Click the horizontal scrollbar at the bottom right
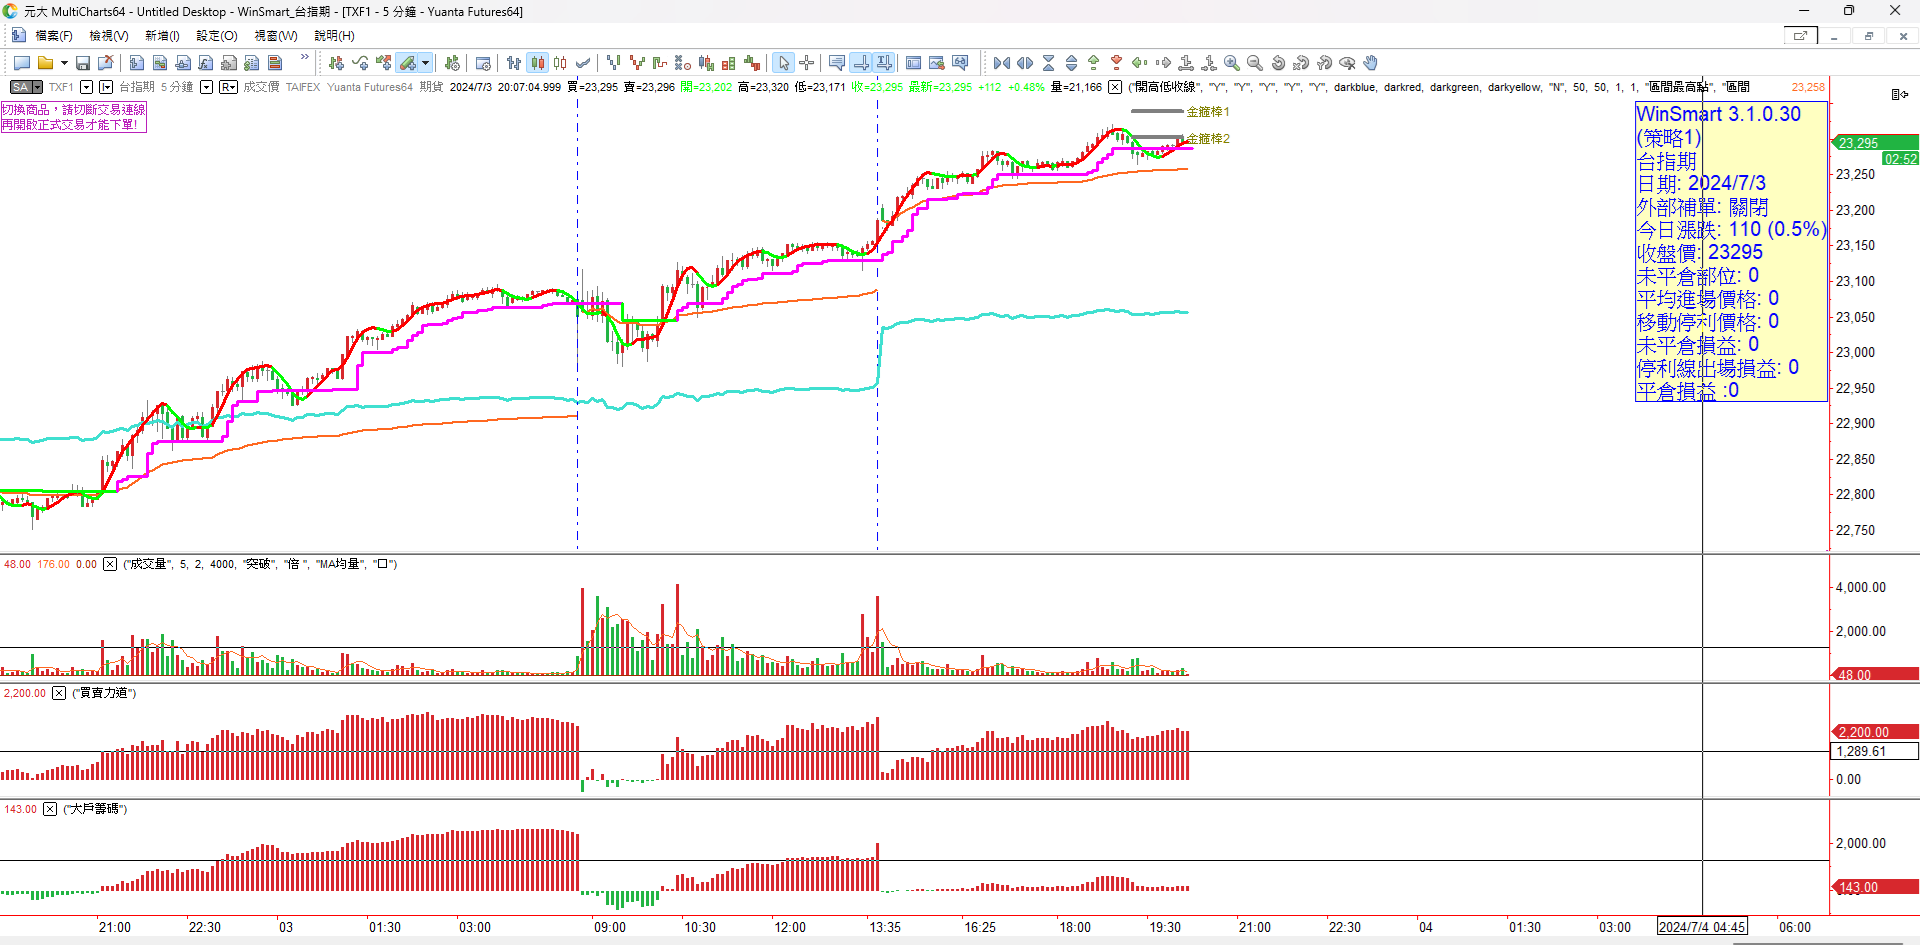1920x945 pixels. pos(1818,942)
